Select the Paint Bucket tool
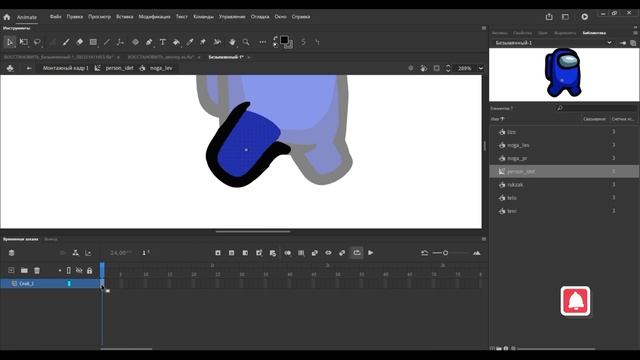The height and width of the screenshot is (360, 640). [176, 42]
